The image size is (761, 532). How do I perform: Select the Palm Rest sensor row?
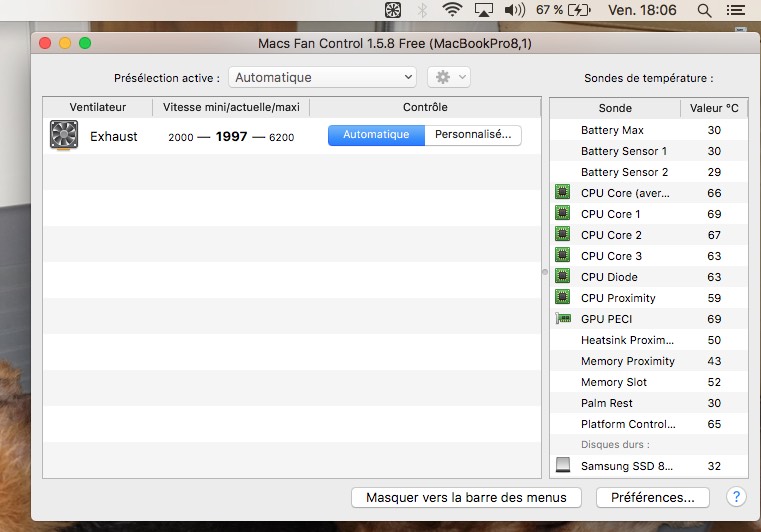pos(649,403)
